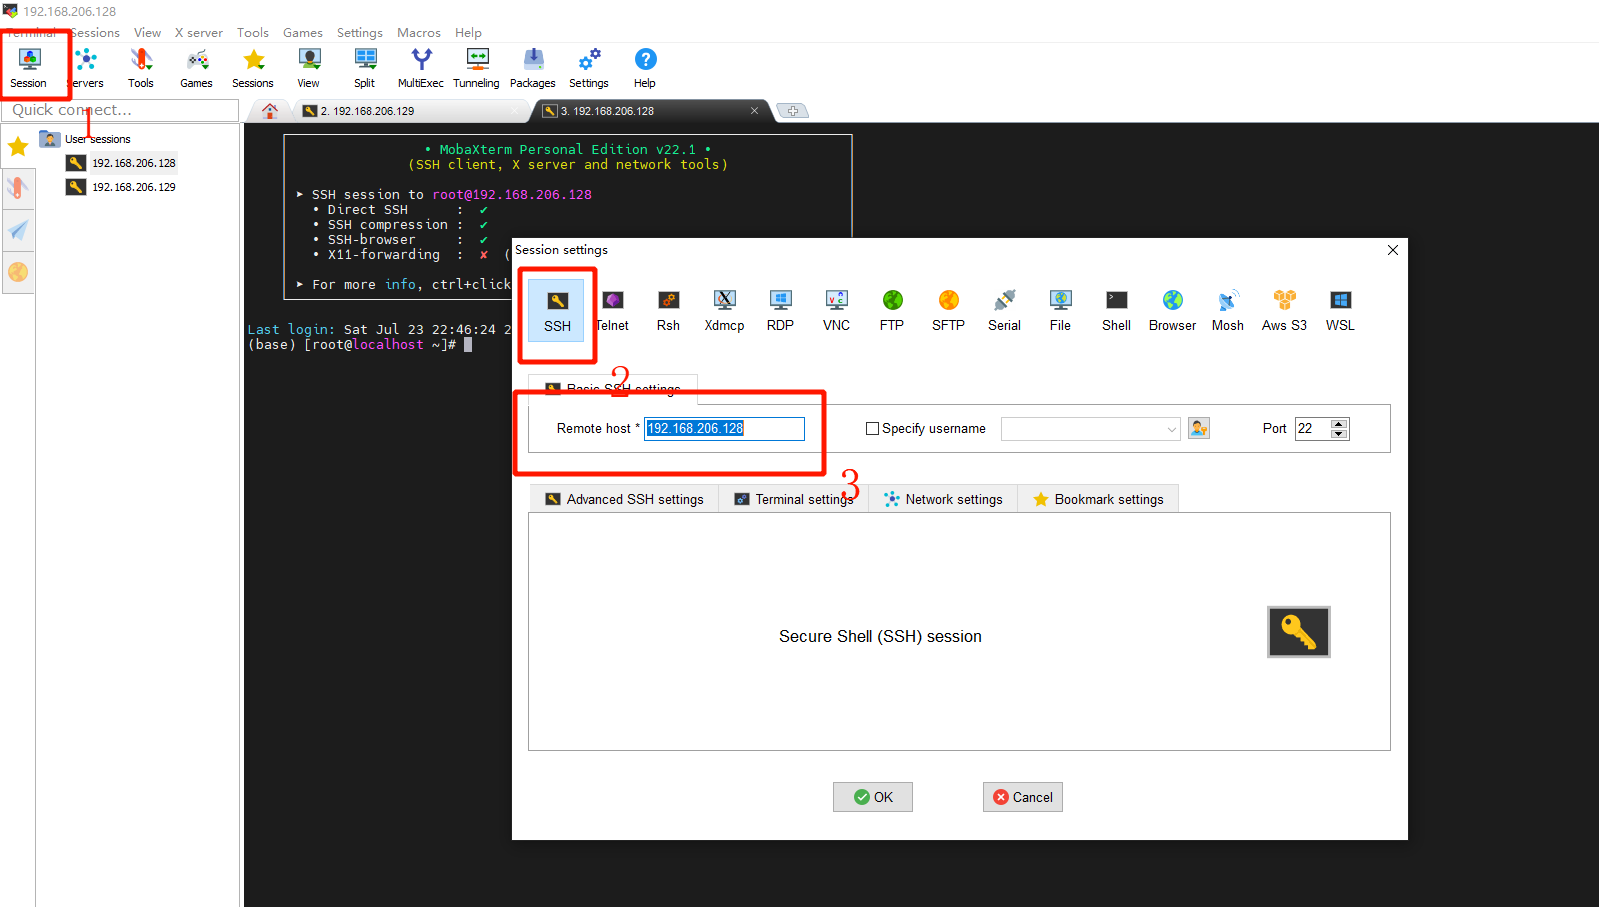Image resolution: width=1599 pixels, height=907 pixels.
Task: Switch to the sidebar star Sessions tab
Action: (x=18, y=147)
